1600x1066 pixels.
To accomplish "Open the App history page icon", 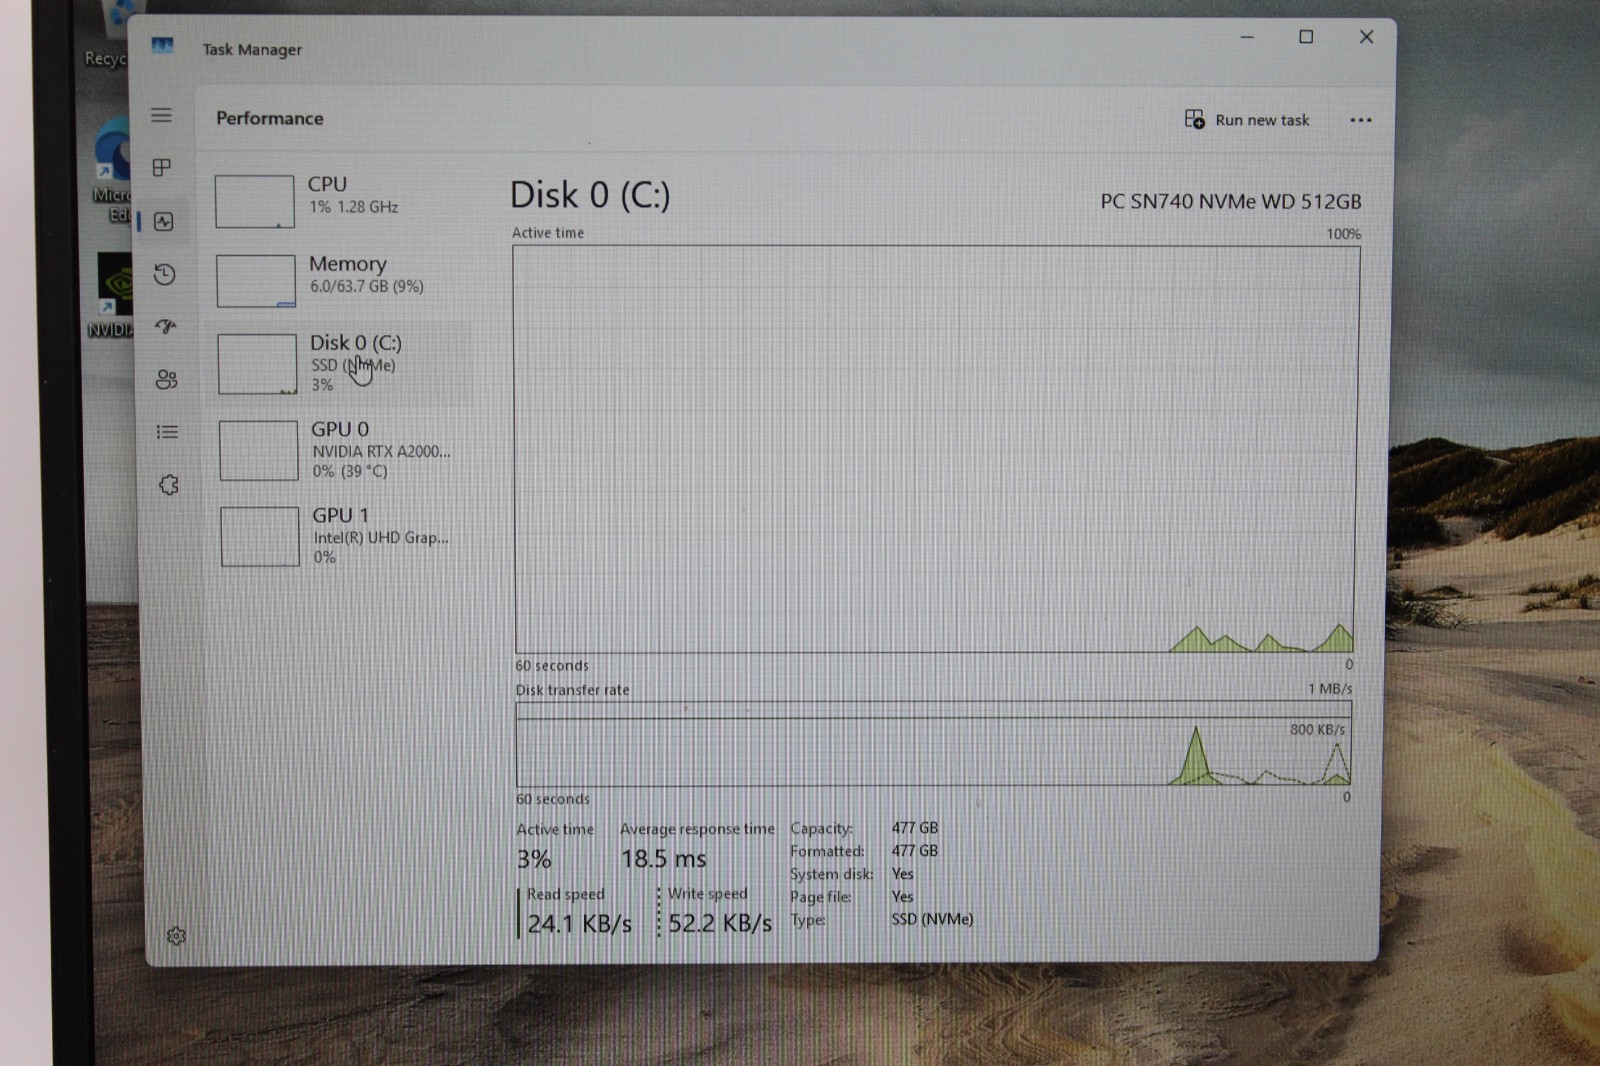I will [x=165, y=274].
